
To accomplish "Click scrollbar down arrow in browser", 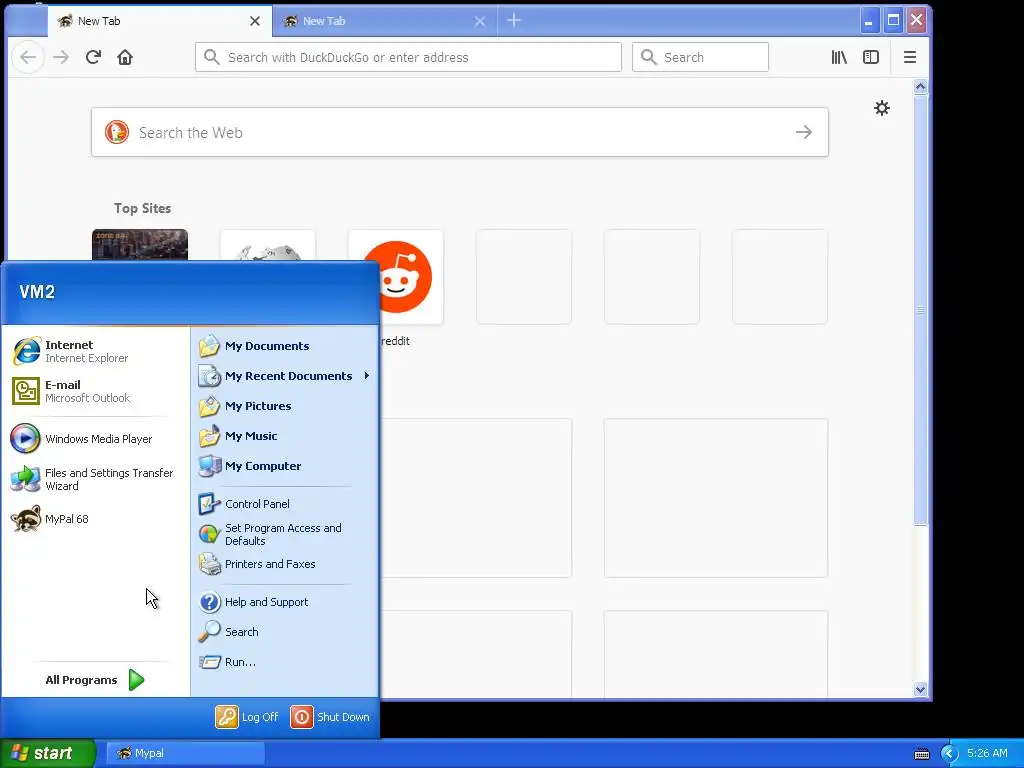I will coord(920,690).
